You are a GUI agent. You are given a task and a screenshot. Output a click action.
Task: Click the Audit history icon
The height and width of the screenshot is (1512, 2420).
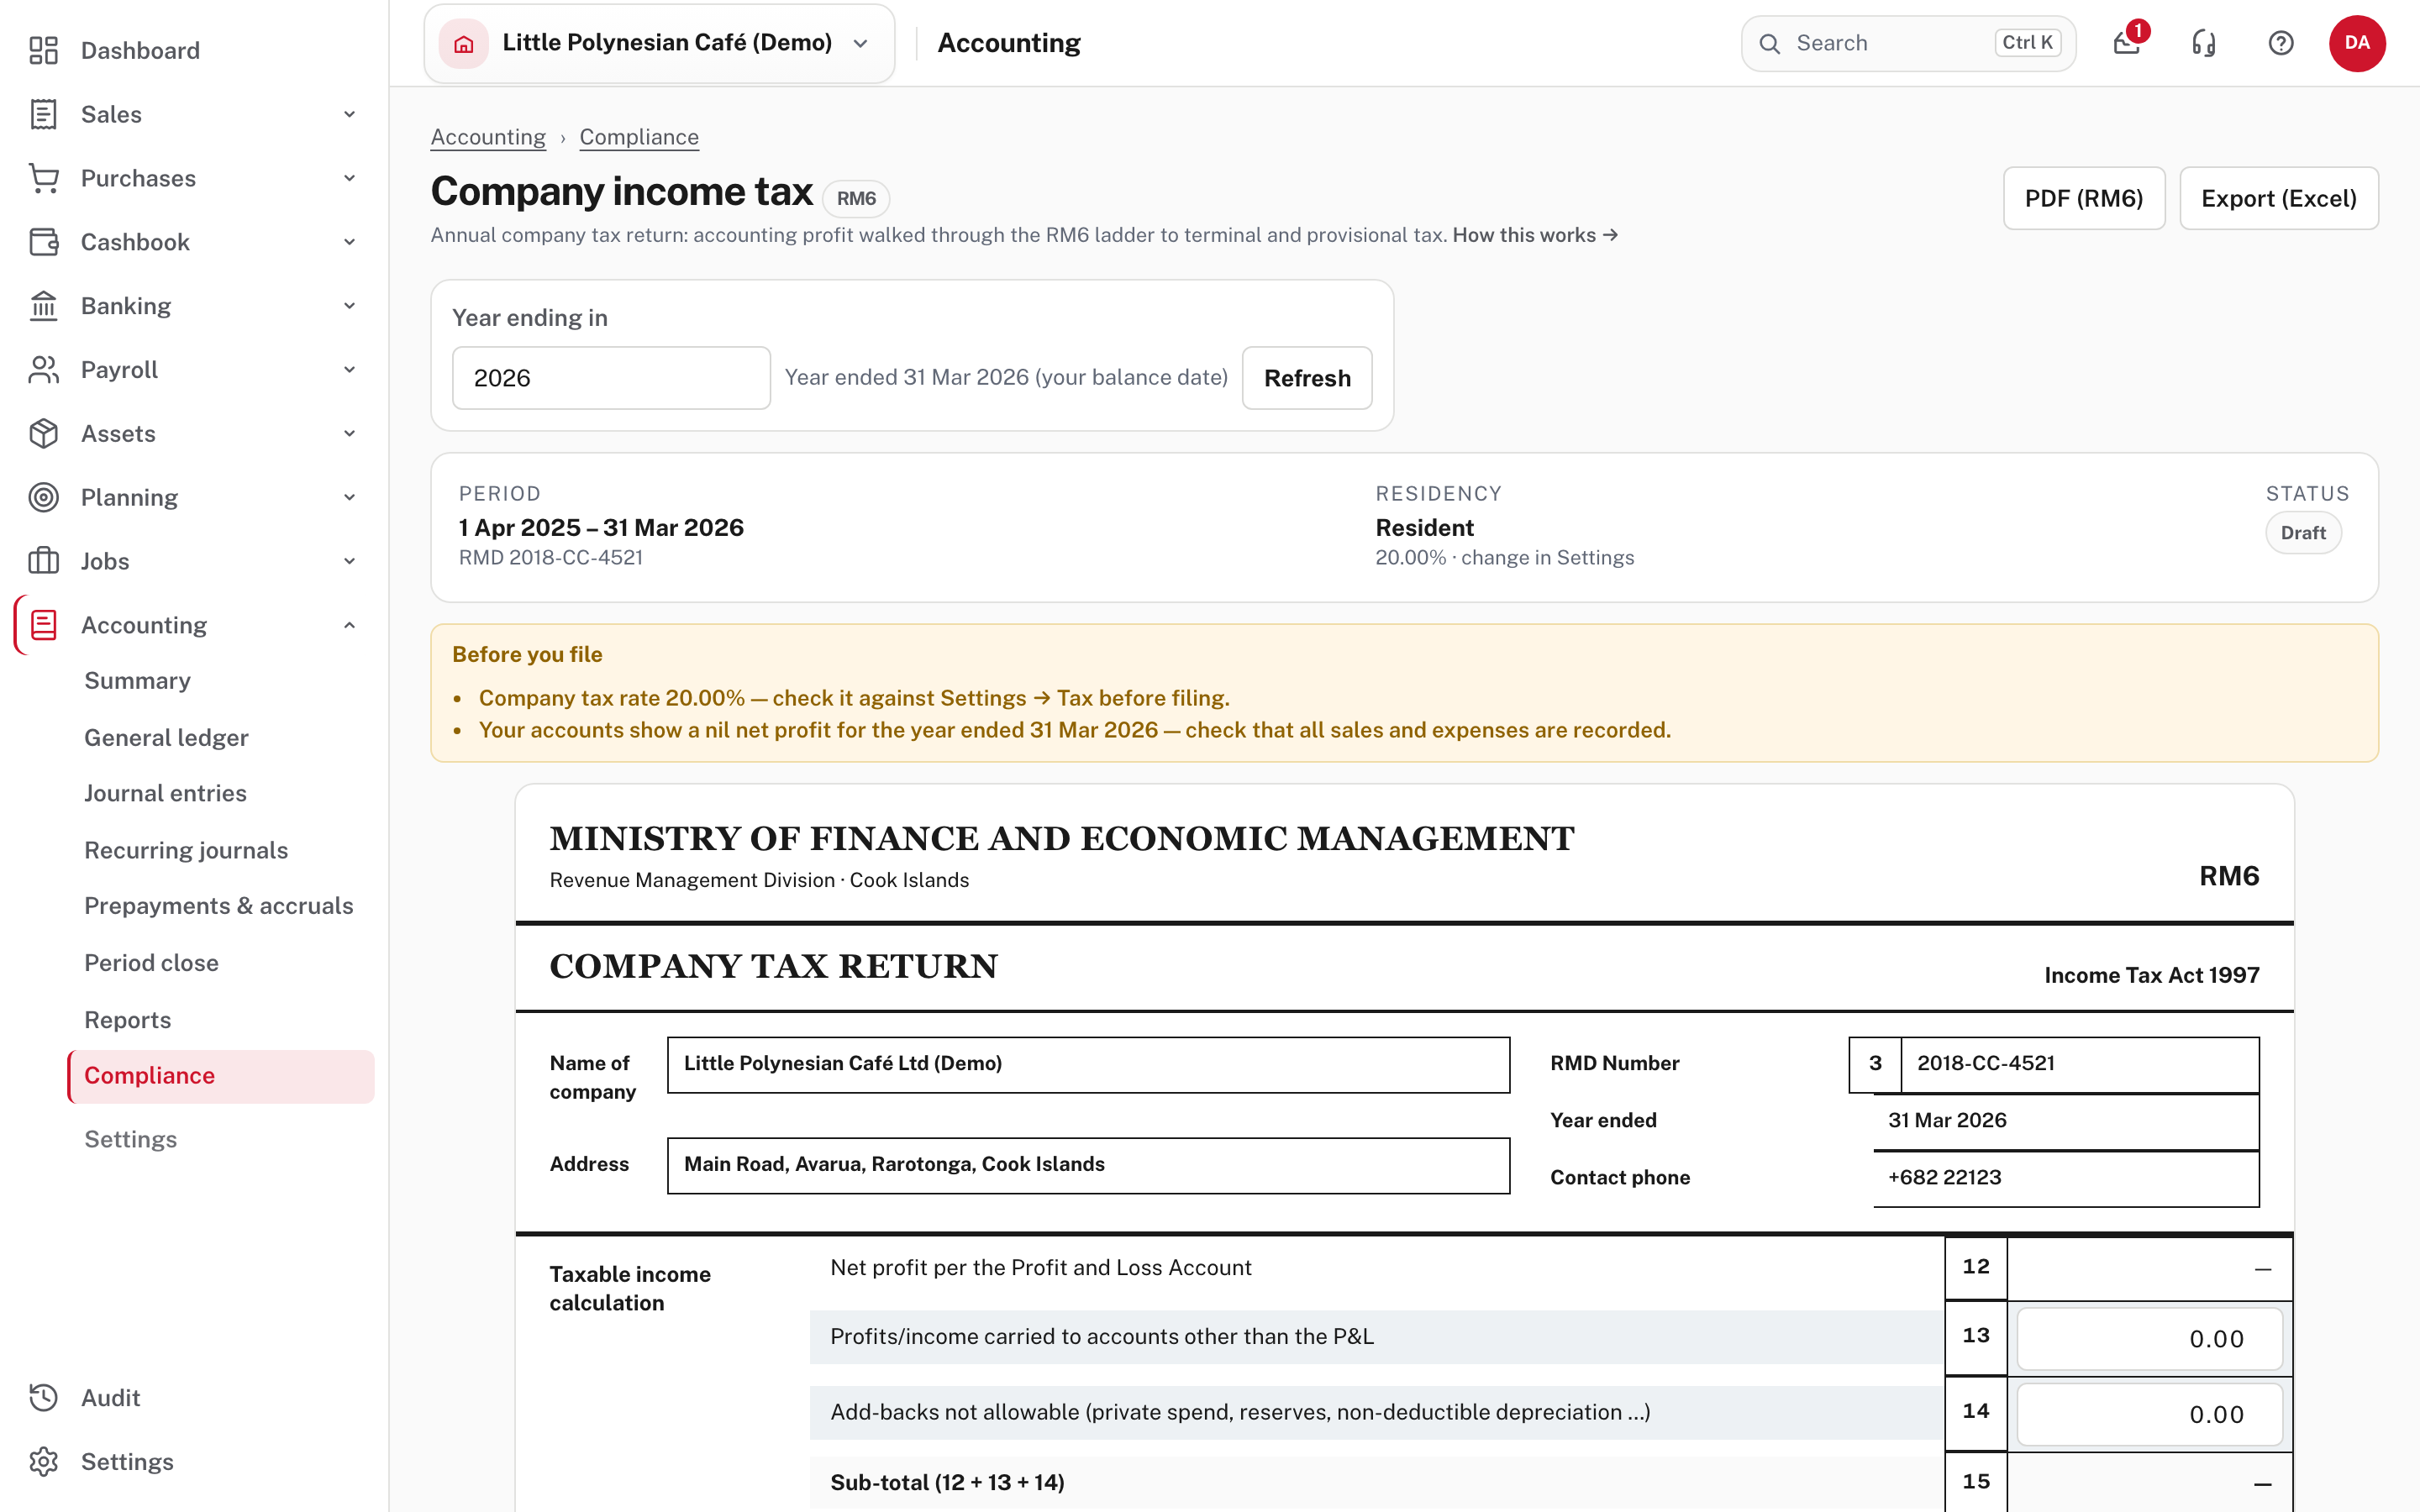[43, 1398]
